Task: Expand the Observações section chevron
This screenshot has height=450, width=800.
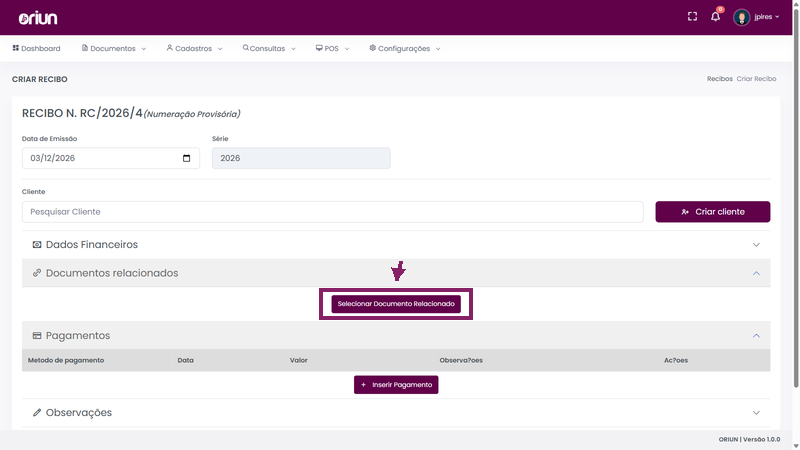Action: 756,413
